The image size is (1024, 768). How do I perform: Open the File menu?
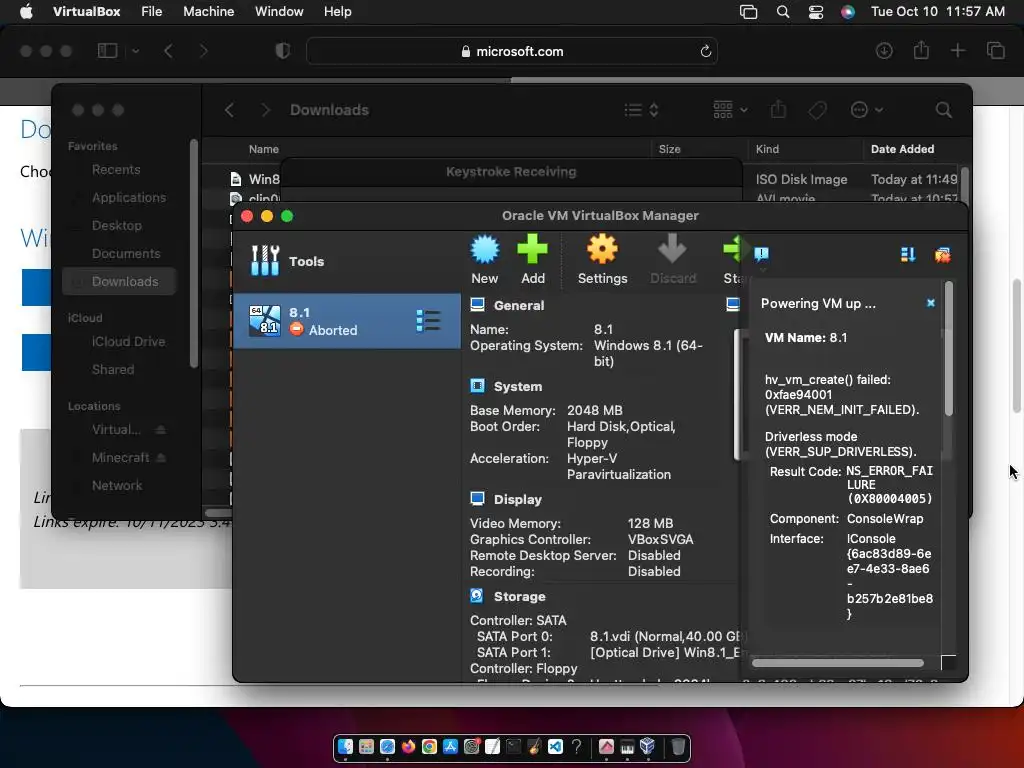coord(152,12)
